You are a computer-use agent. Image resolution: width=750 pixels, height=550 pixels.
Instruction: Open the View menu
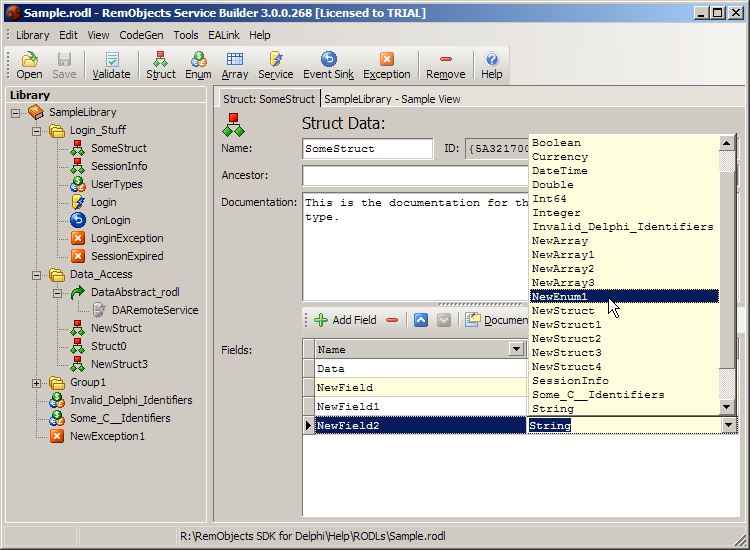click(98, 35)
